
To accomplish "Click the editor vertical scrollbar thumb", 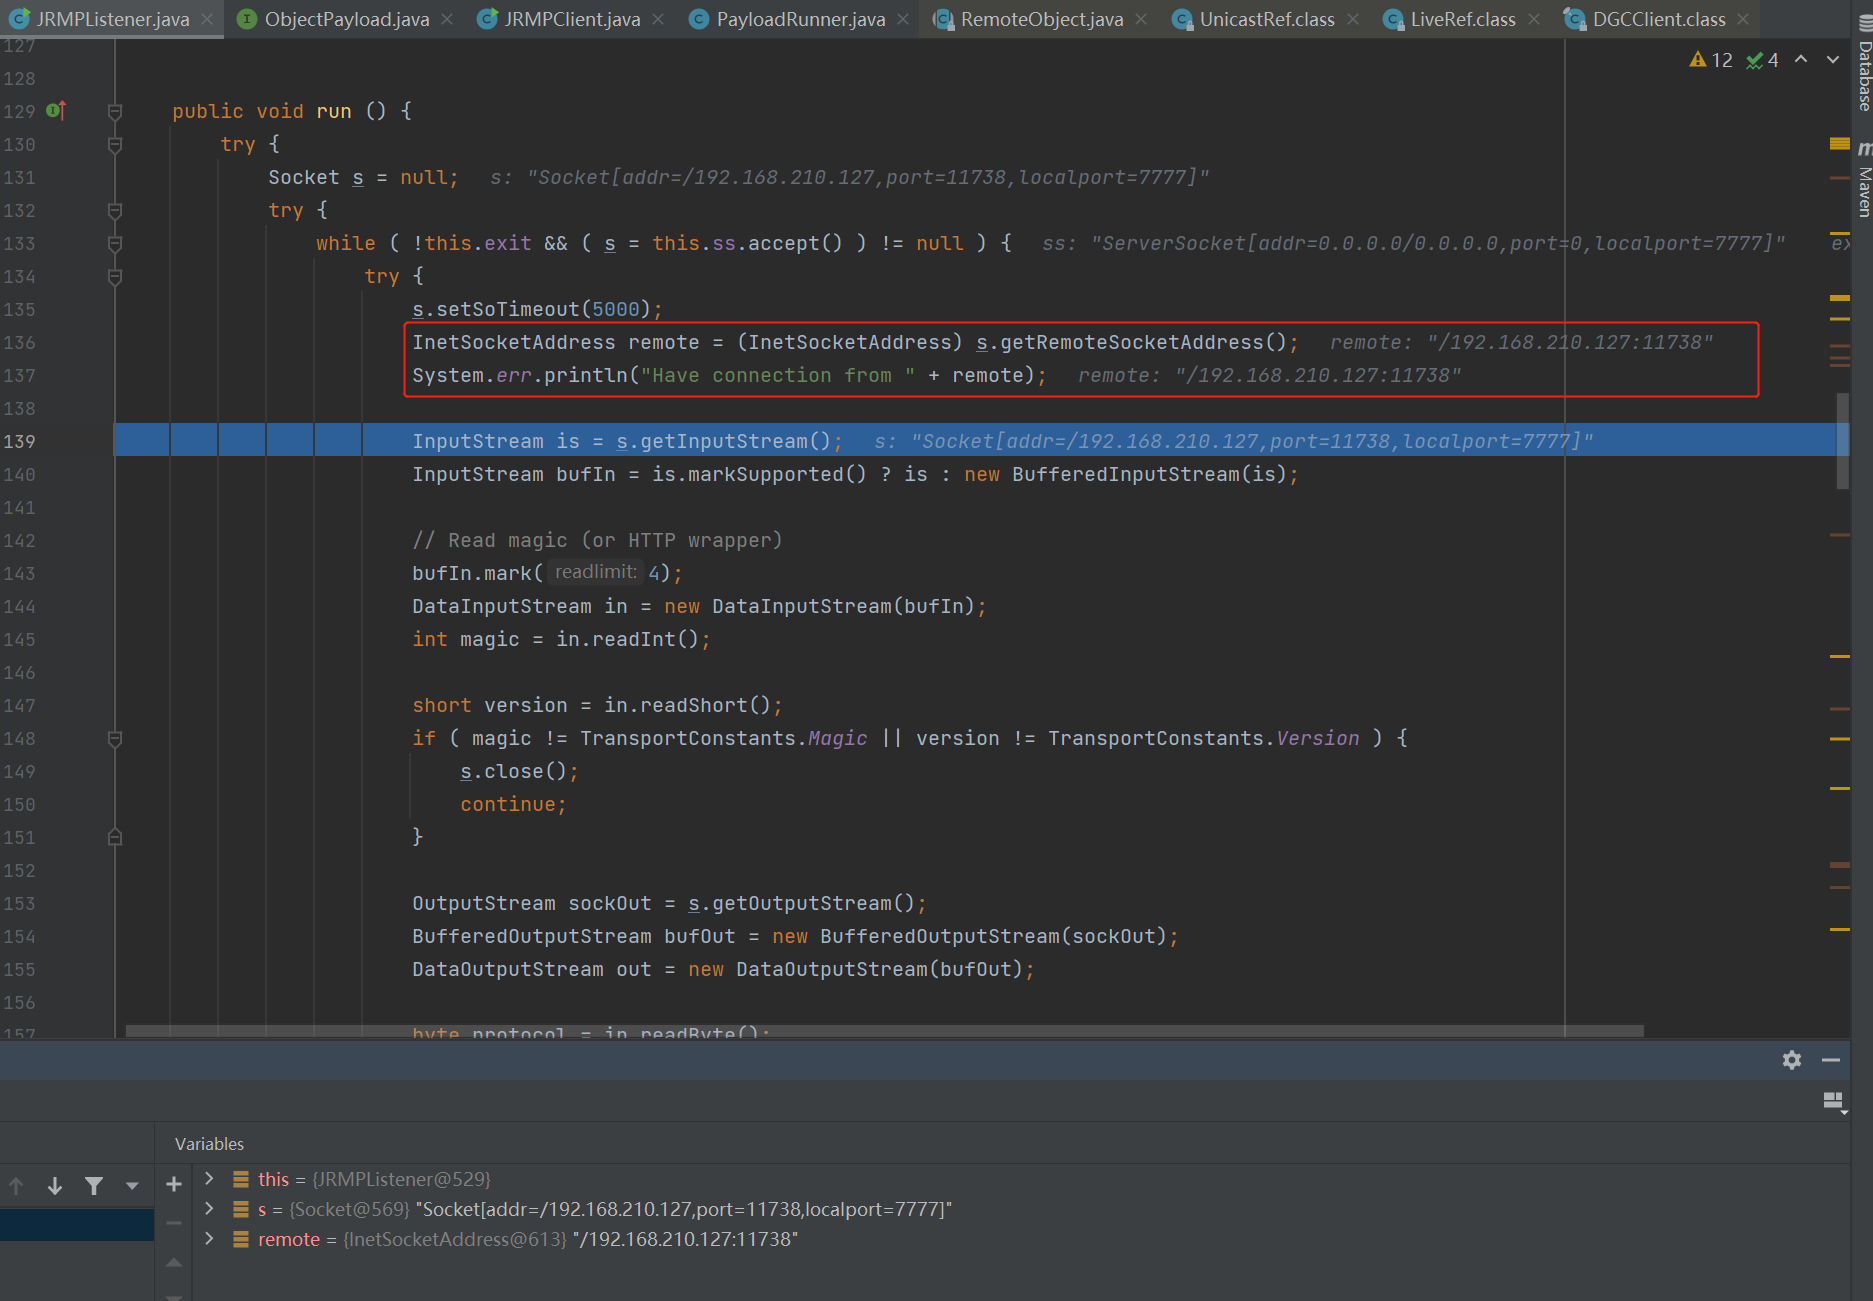I will pyautogui.click(x=1842, y=441).
